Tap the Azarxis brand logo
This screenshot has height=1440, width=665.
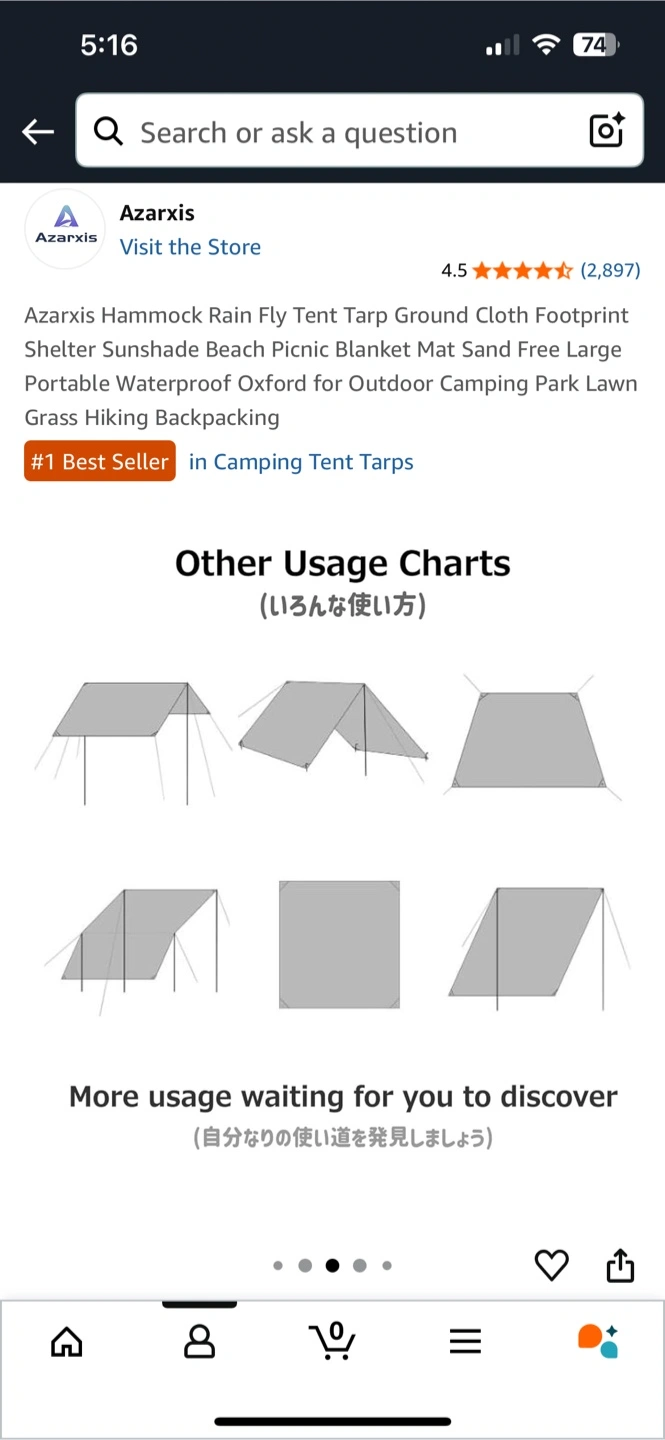pos(65,228)
